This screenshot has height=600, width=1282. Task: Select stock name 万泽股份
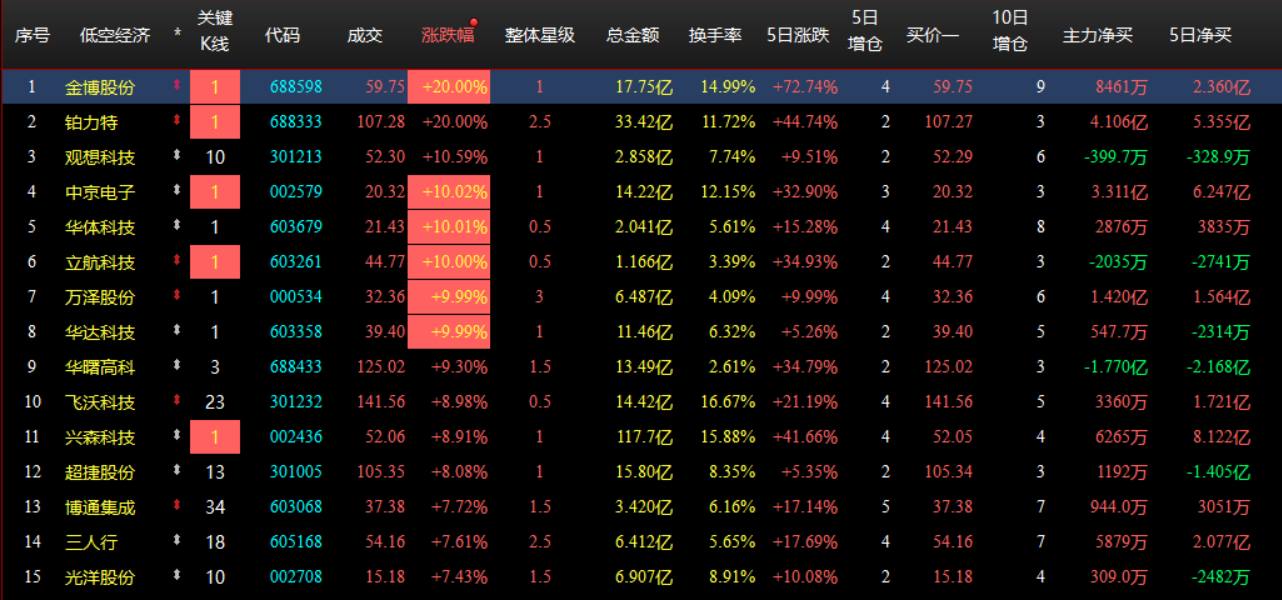coord(100,297)
